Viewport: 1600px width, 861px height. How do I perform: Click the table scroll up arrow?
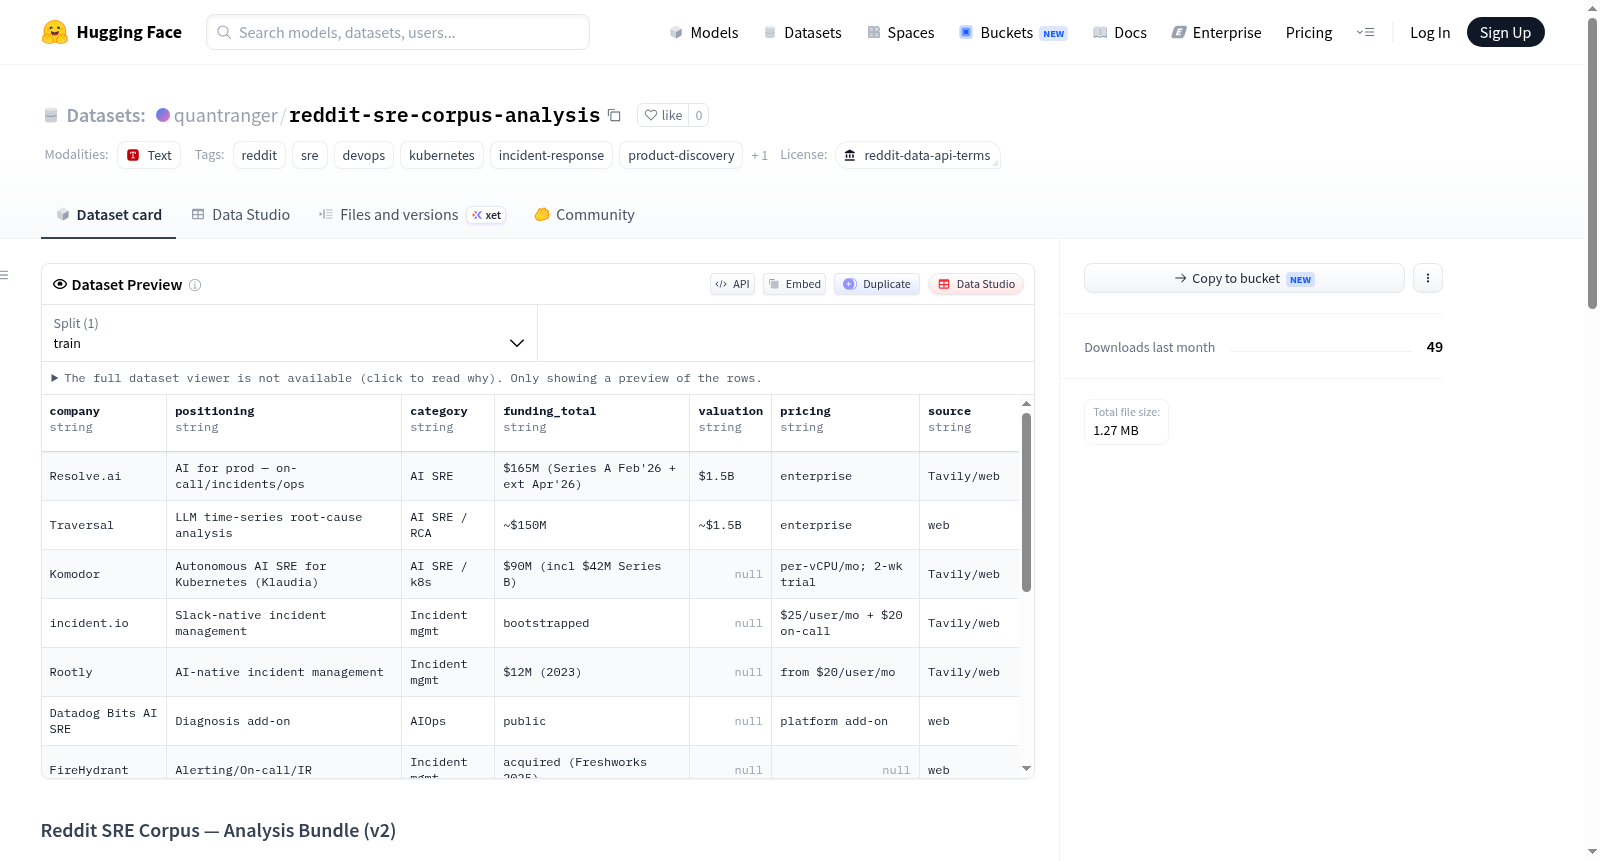[x=1026, y=403]
